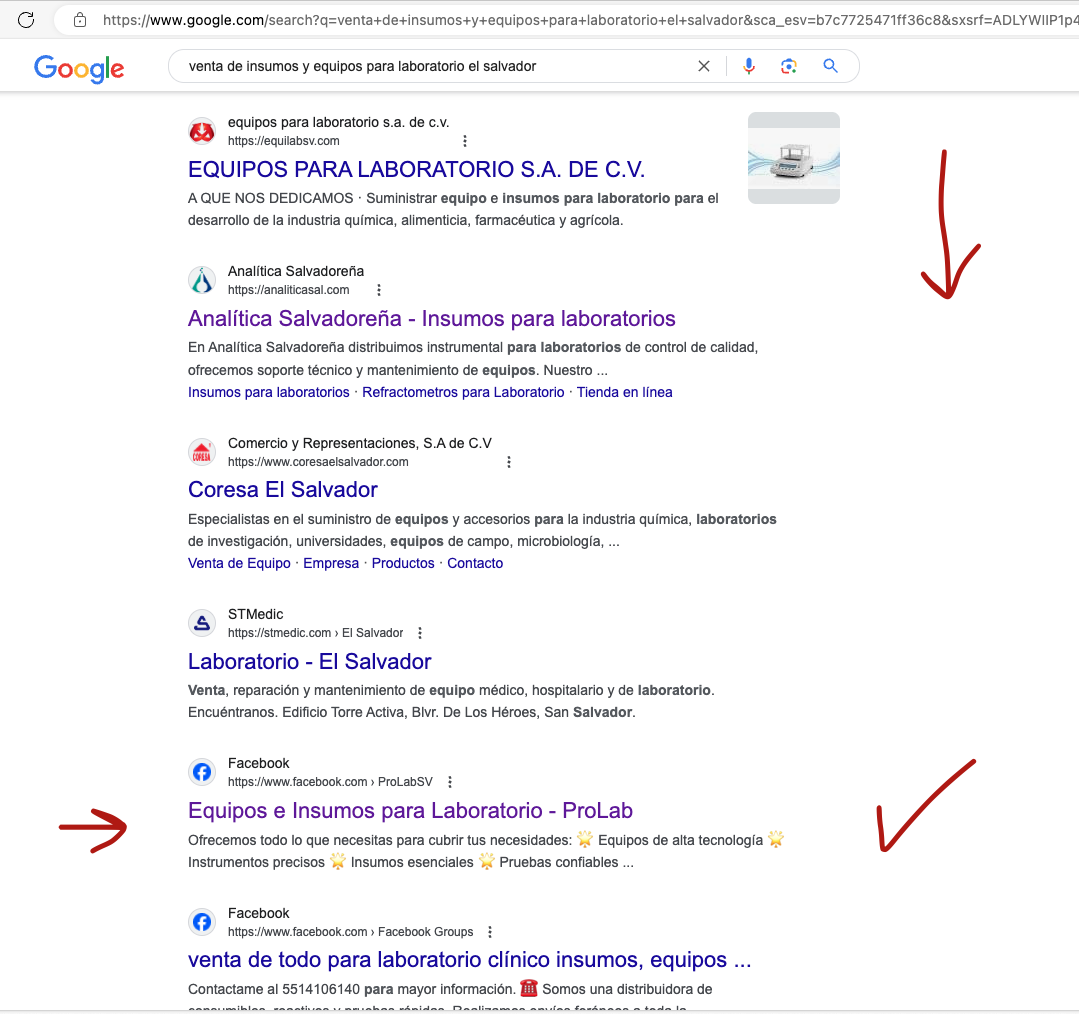The height and width of the screenshot is (1014, 1079).
Task: Follow the Contacto sitelink under Coresa
Action: coord(475,563)
